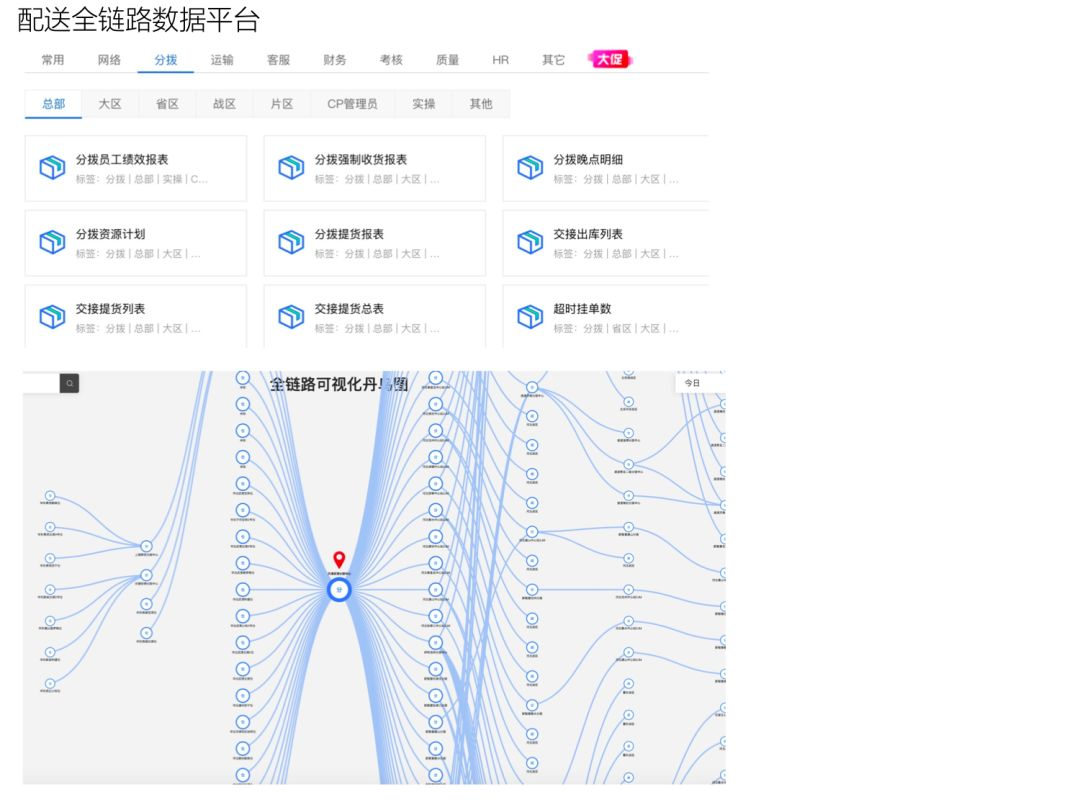
Task: Open the 交接提货总表 report title
Action: pos(349,309)
